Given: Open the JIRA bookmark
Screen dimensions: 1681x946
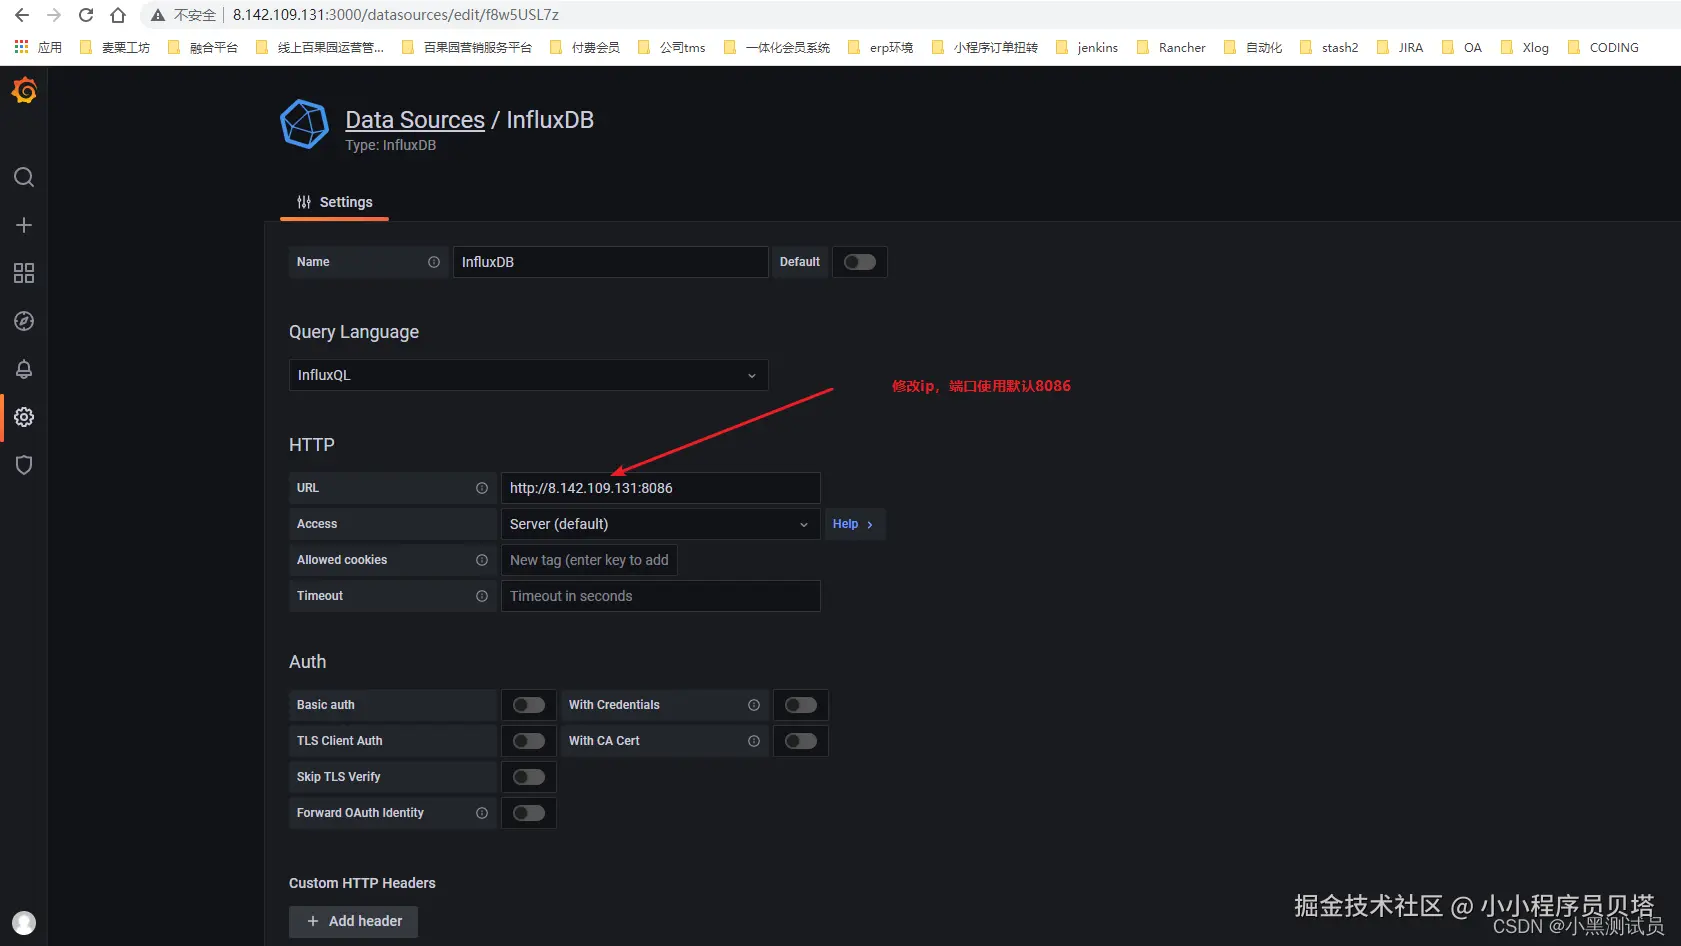Looking at the screenshot, I should click(x=1400, y=47).
